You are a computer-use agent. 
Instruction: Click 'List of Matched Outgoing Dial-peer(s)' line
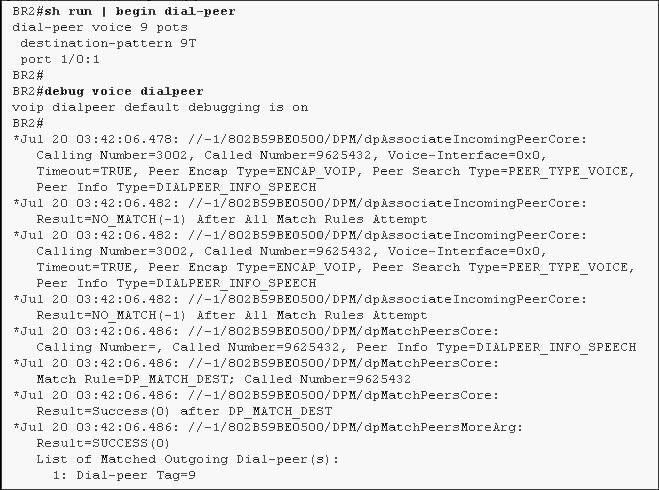187,459
